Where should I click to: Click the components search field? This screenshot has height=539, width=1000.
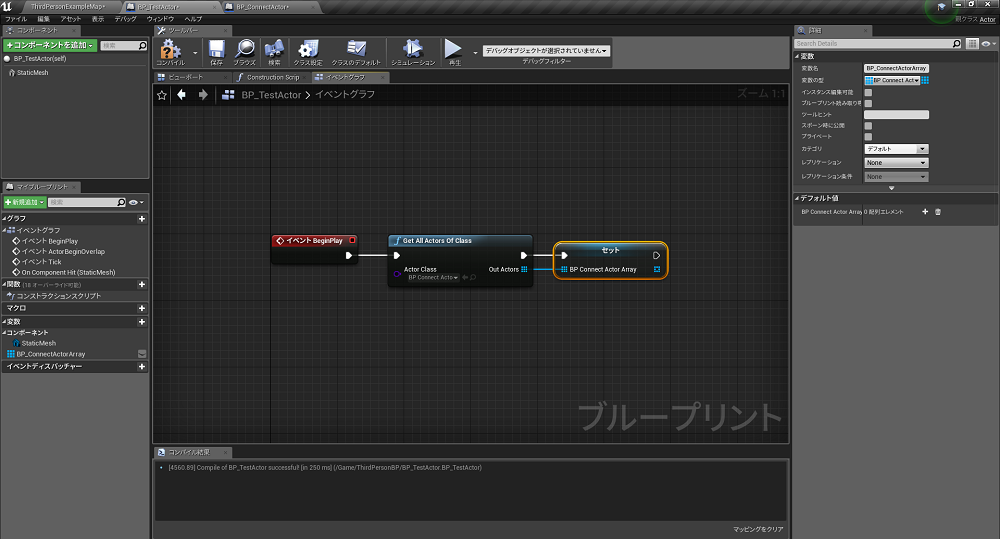click(x=124, y=45)
